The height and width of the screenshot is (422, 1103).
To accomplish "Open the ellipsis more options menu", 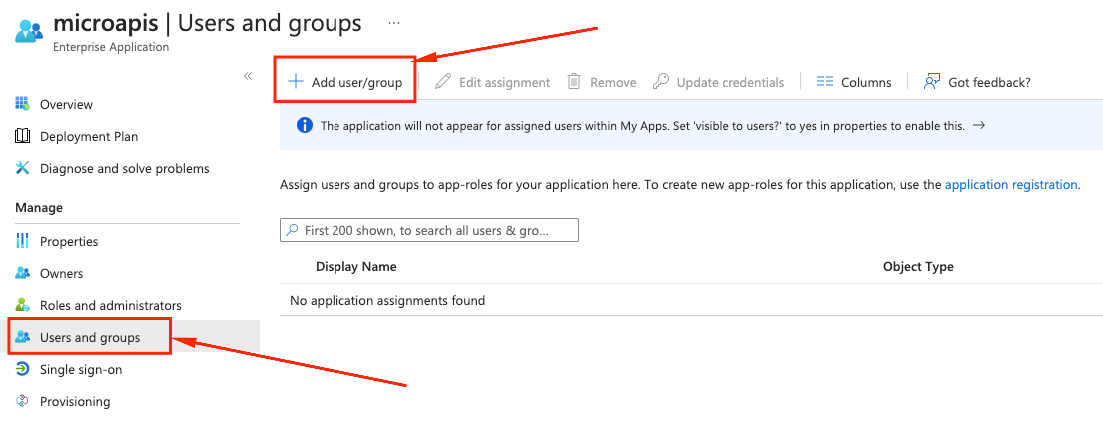I will click(x=394, y=23).
